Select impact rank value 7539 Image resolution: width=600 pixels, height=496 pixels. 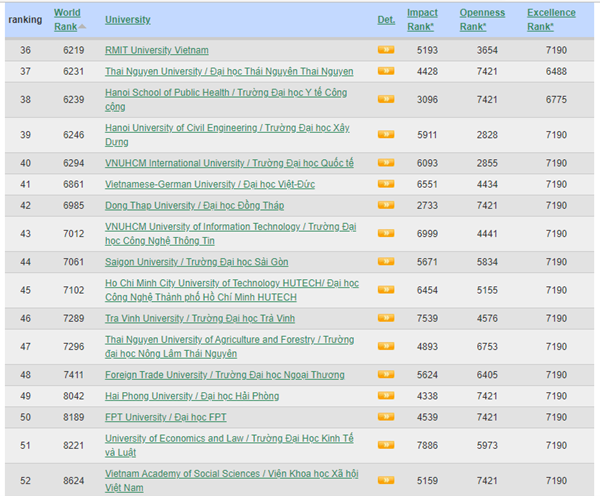(x=427, y=318)
